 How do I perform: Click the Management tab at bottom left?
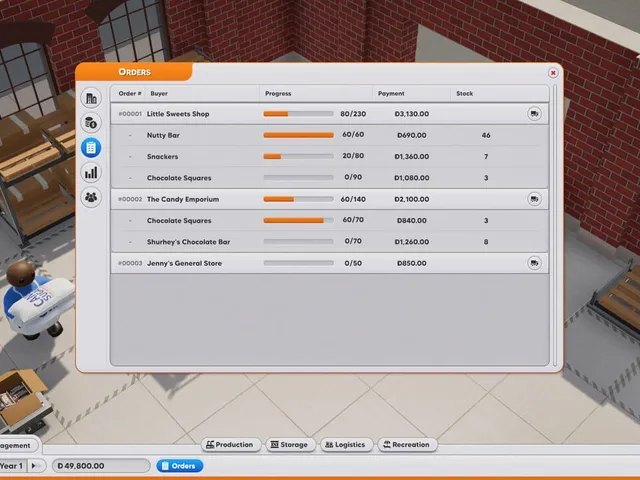(x=19, y=445)
